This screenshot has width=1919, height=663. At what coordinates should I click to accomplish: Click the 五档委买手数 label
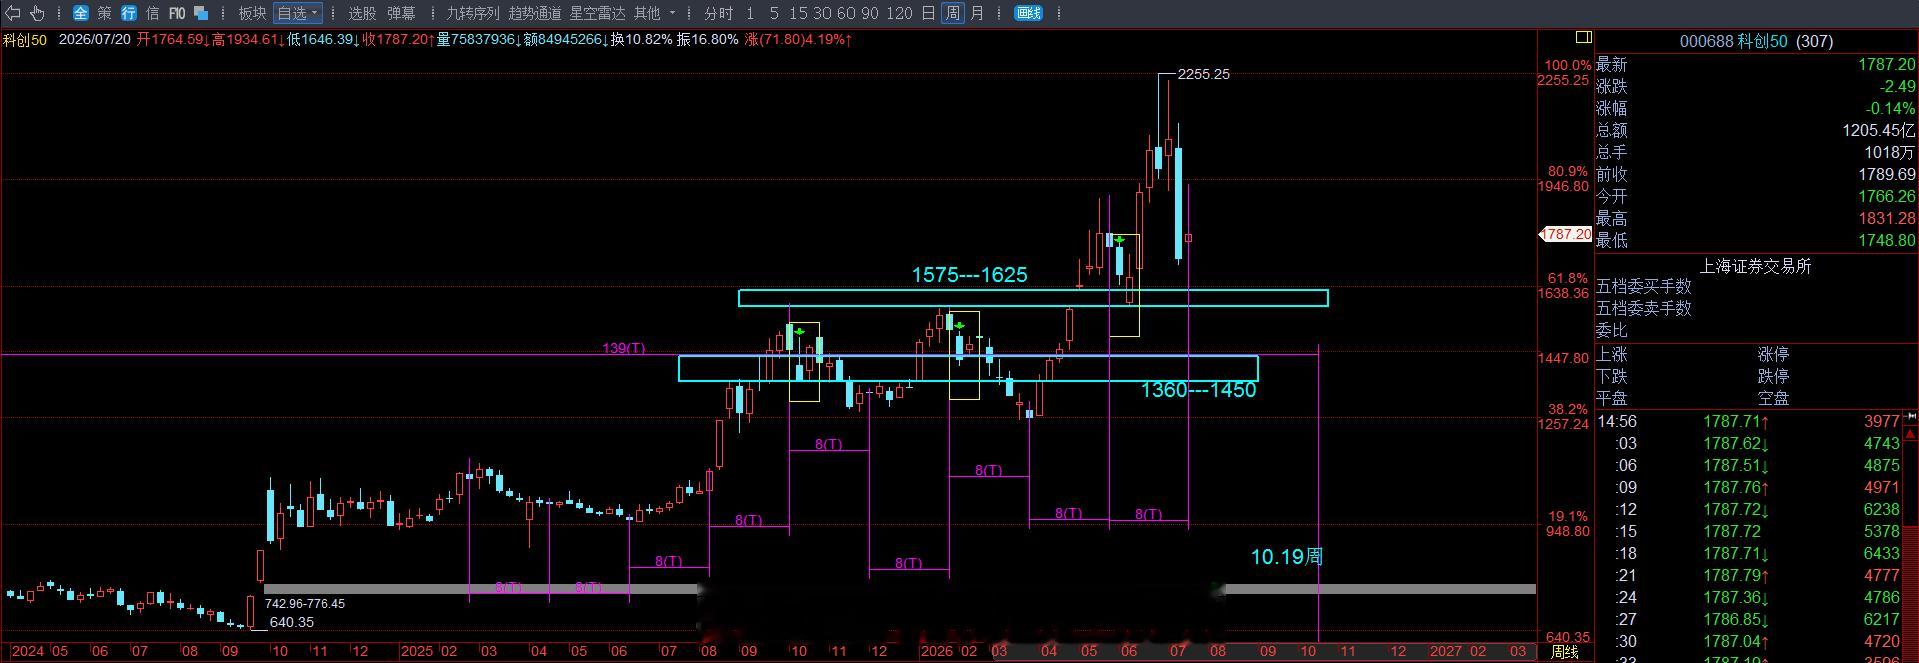tap(1643, 286)
